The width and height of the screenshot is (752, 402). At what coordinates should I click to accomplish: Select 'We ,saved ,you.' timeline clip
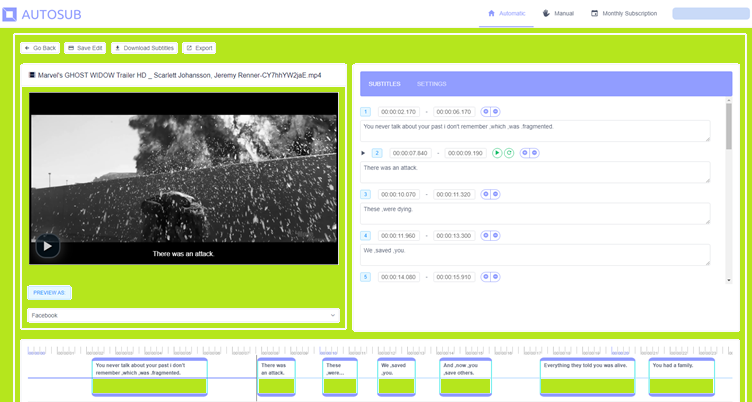click(x=396, y=377)
